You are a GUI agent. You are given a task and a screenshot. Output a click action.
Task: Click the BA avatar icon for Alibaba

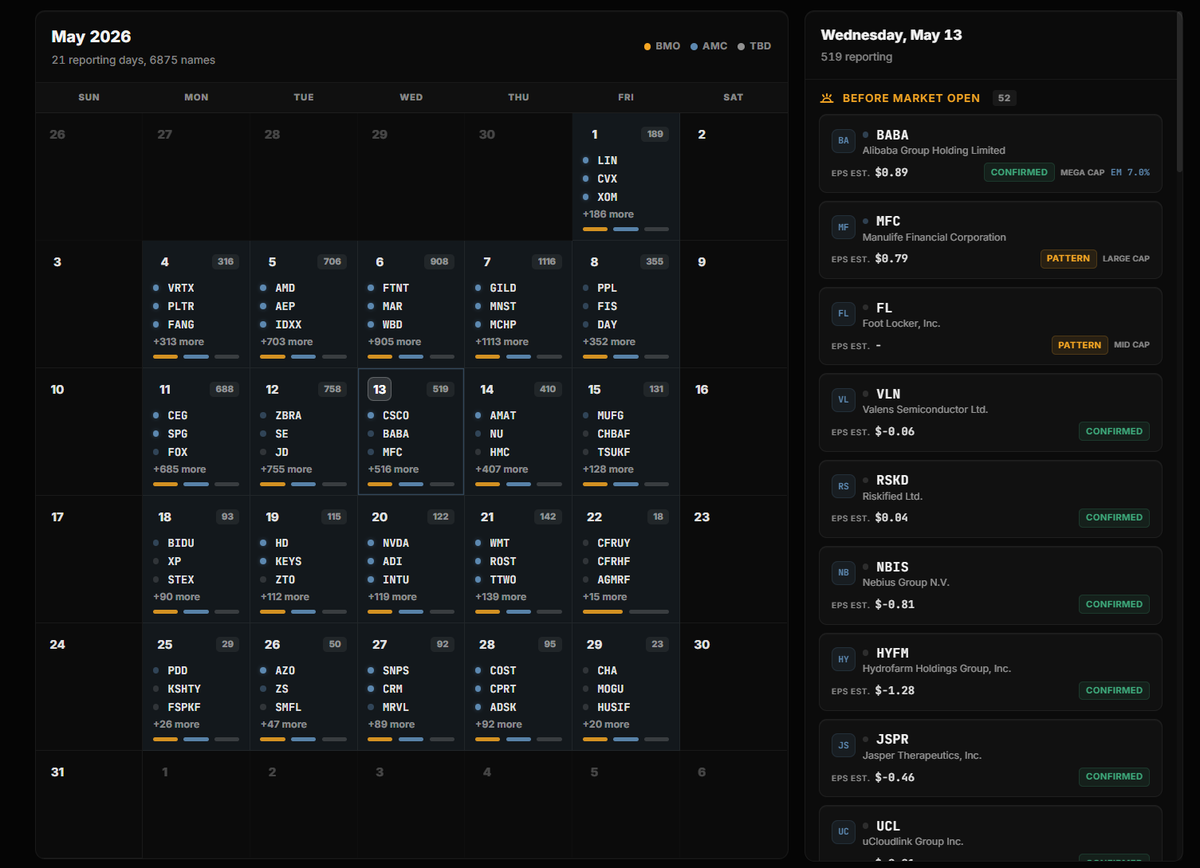point(843,141)
